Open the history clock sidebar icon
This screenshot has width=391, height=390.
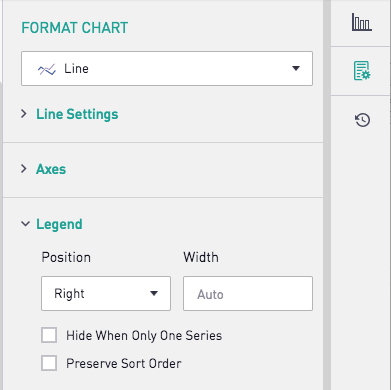362,120
